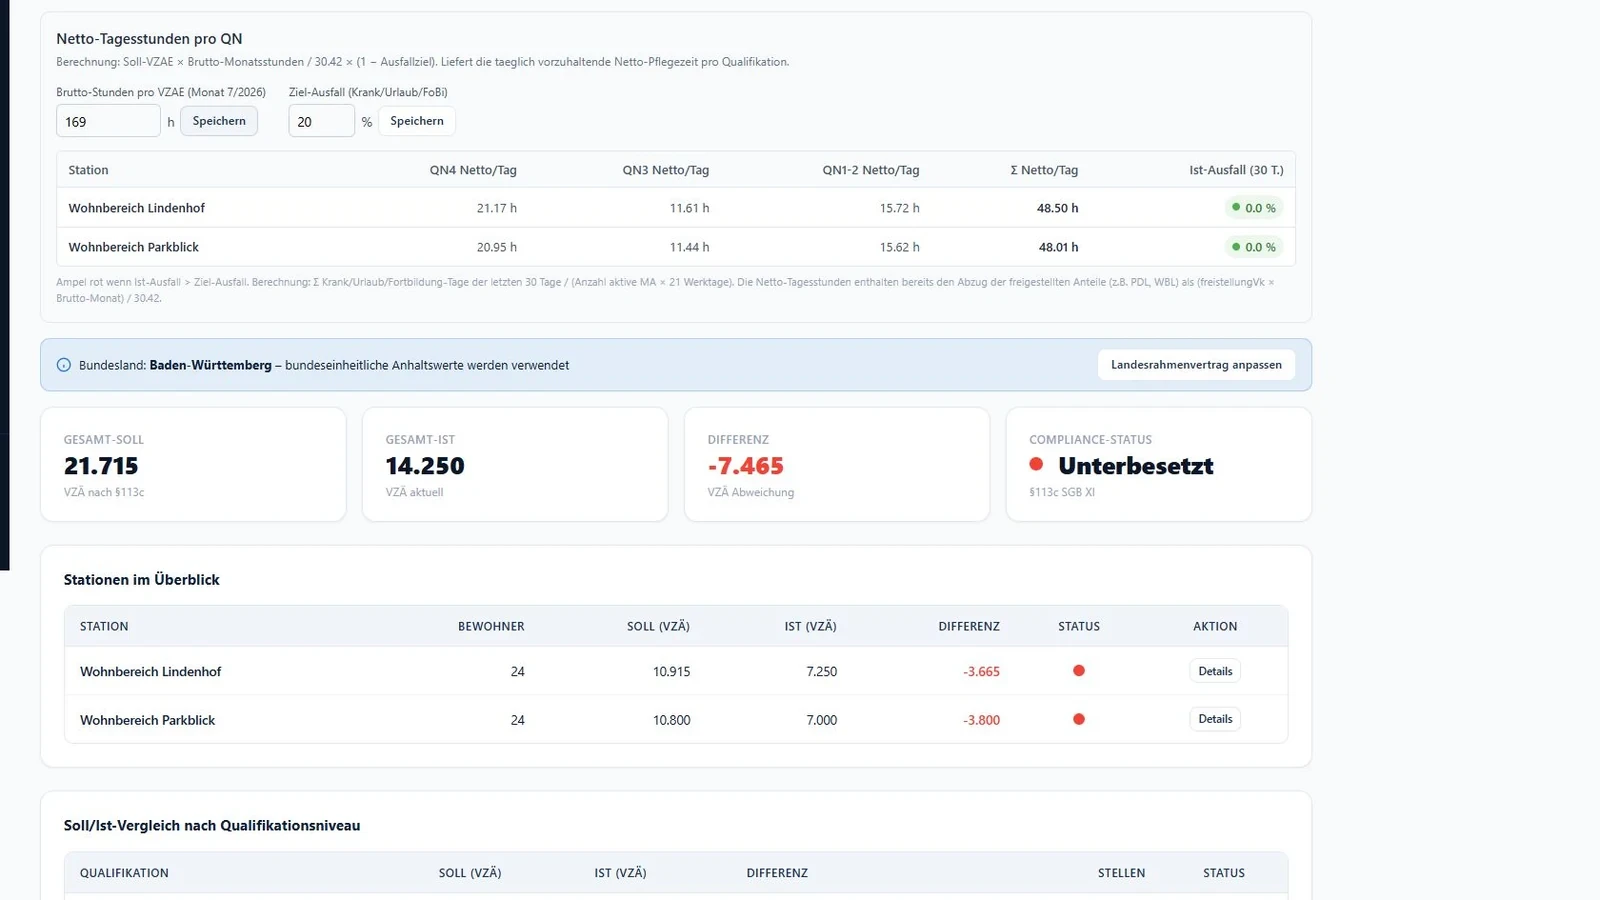Save the Brutto-Stunden value with Speichern
The image size is (1600, 900).
tap(219, 121)
